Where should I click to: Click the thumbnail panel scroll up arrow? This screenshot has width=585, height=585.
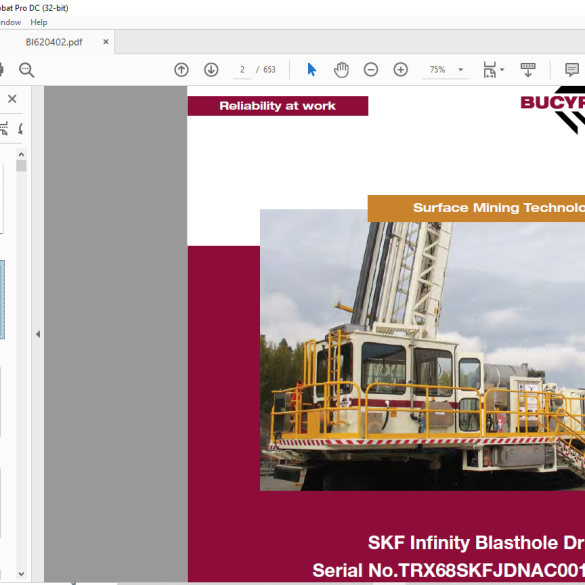coord(21,154)
